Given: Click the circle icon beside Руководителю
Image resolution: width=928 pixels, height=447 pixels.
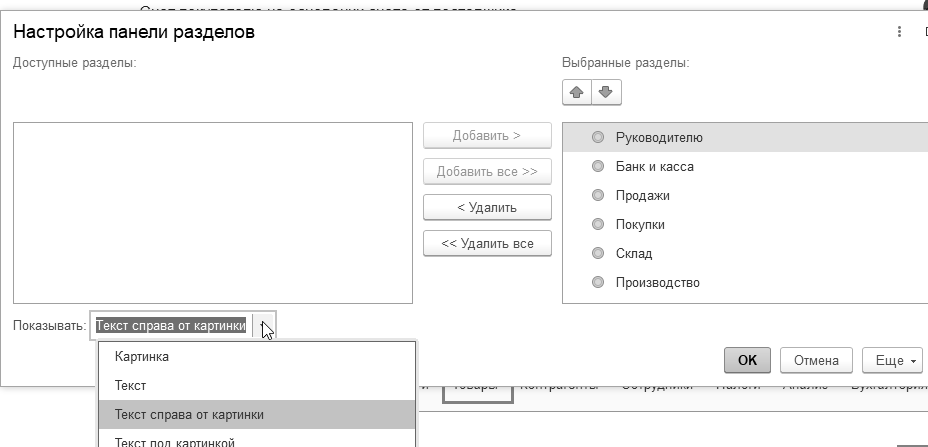Looking at the screenshot, I should tap(598, 137).
